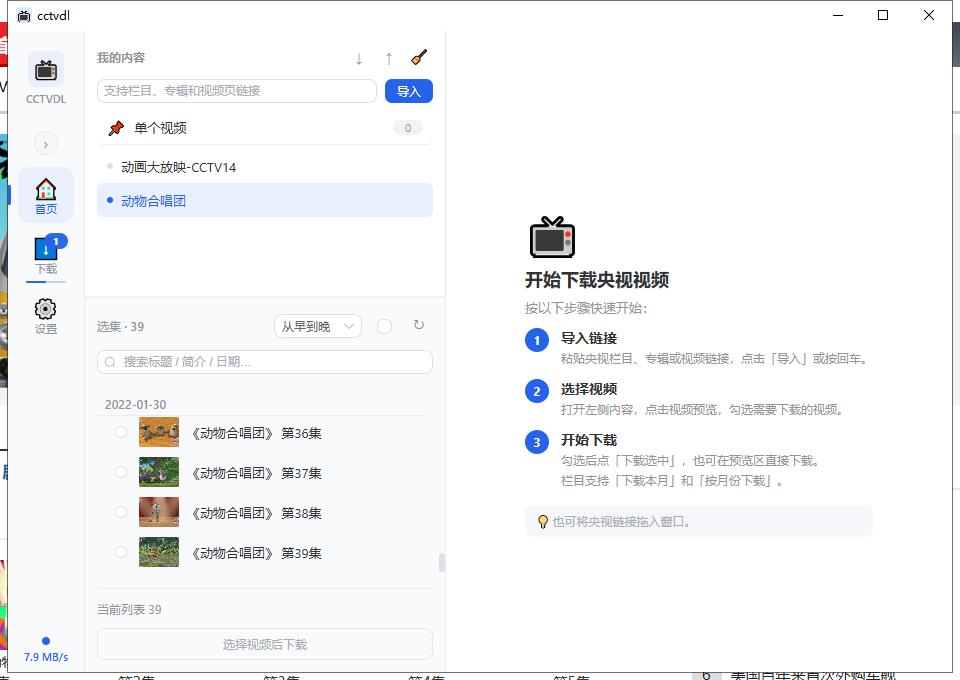The height and width of the screenshot is (680, 960).
Task: Click the 第36集 video thumbnail
Action: 159,432
